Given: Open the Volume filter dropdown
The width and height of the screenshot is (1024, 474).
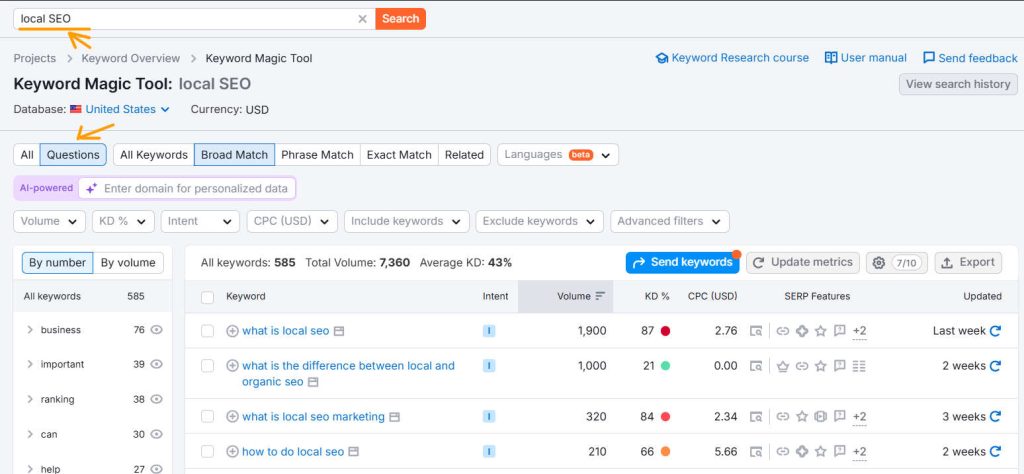Looking at the screenshot, I should coord(50,221).
